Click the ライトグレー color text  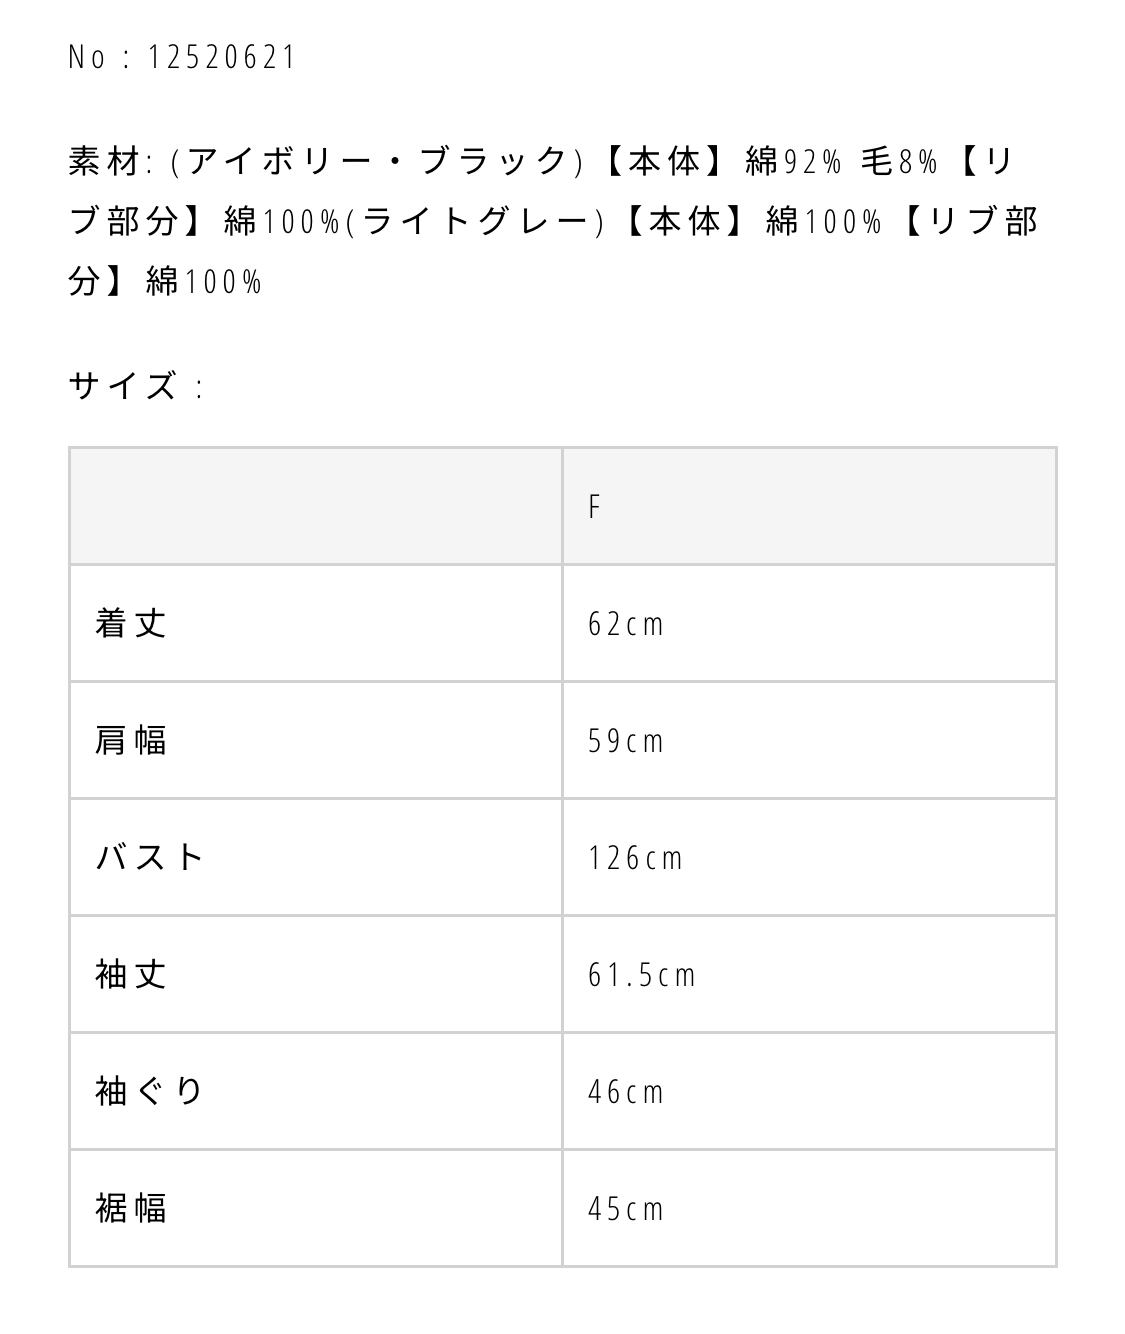tap(476, 221)
